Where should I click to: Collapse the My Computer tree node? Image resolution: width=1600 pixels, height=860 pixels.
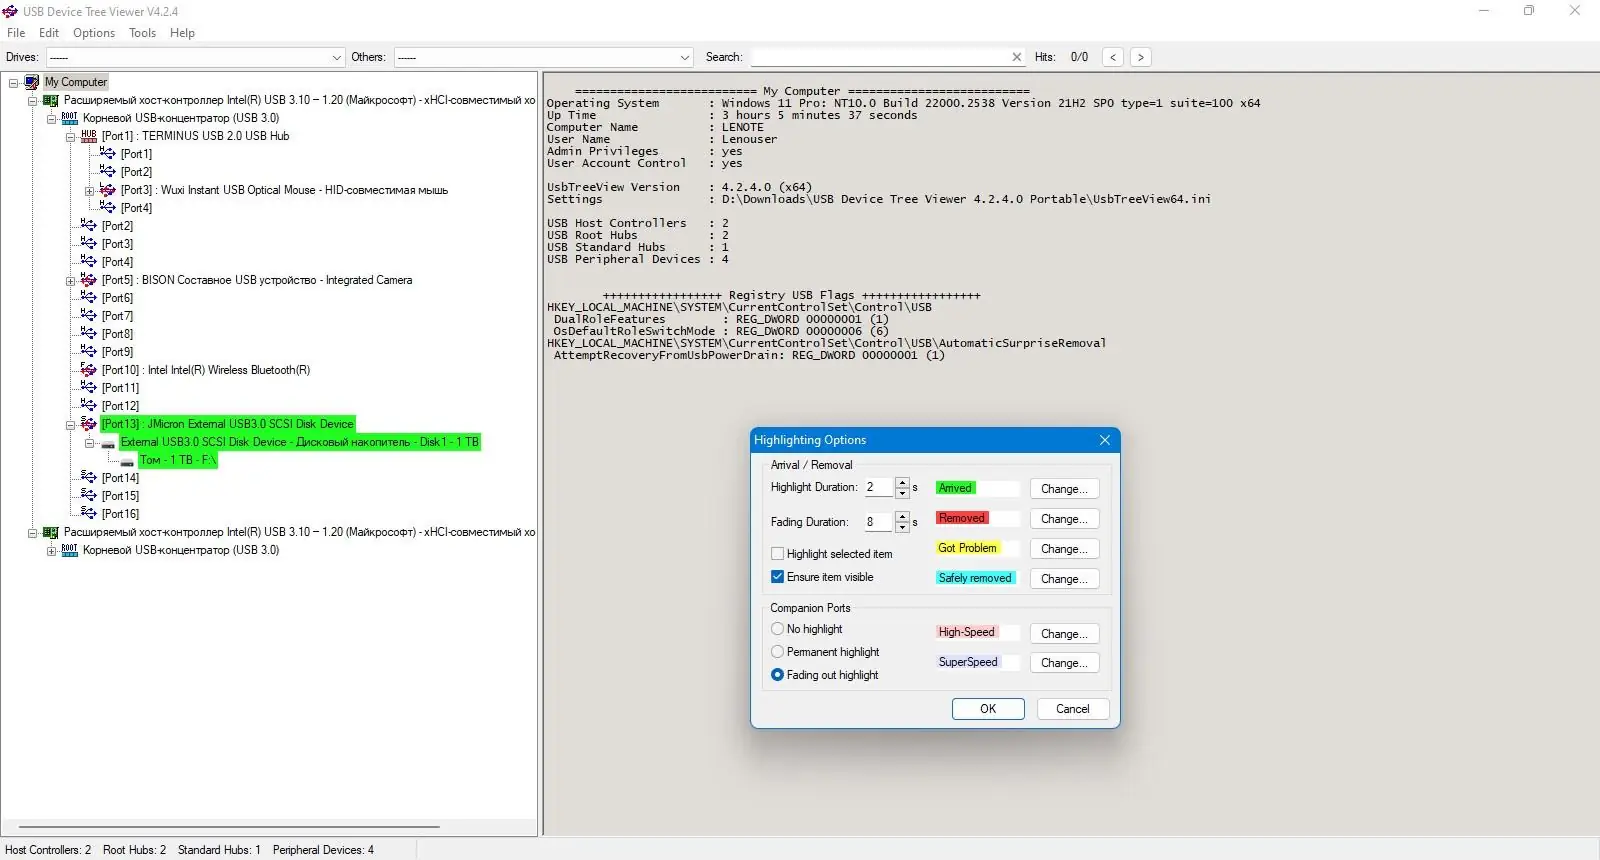click(x=14, y=82)
